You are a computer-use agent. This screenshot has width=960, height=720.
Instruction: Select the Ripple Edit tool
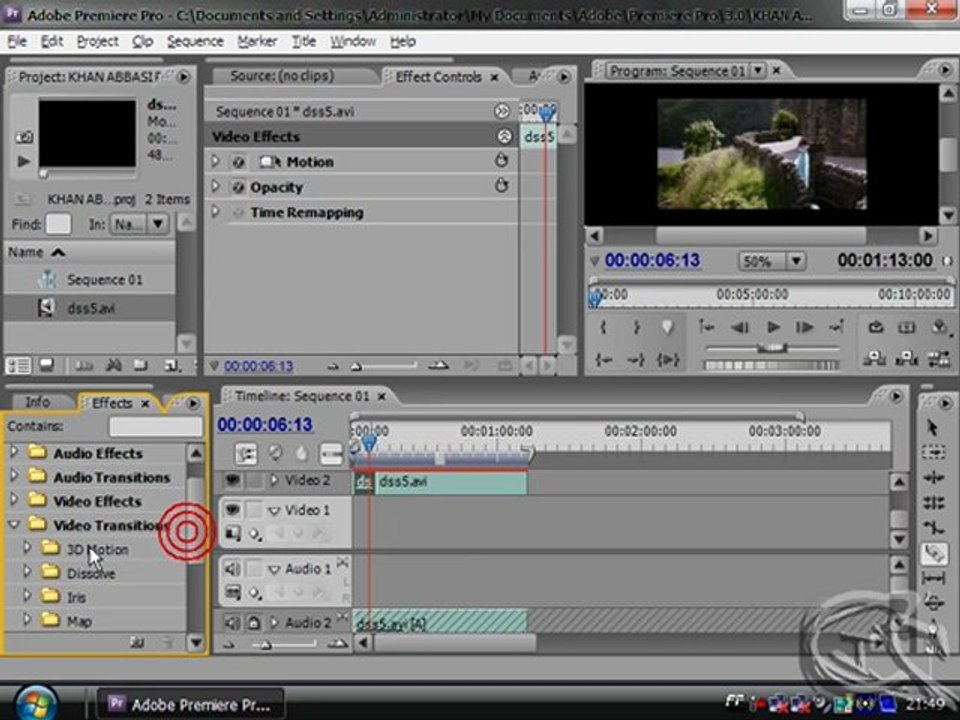[932, 478]
